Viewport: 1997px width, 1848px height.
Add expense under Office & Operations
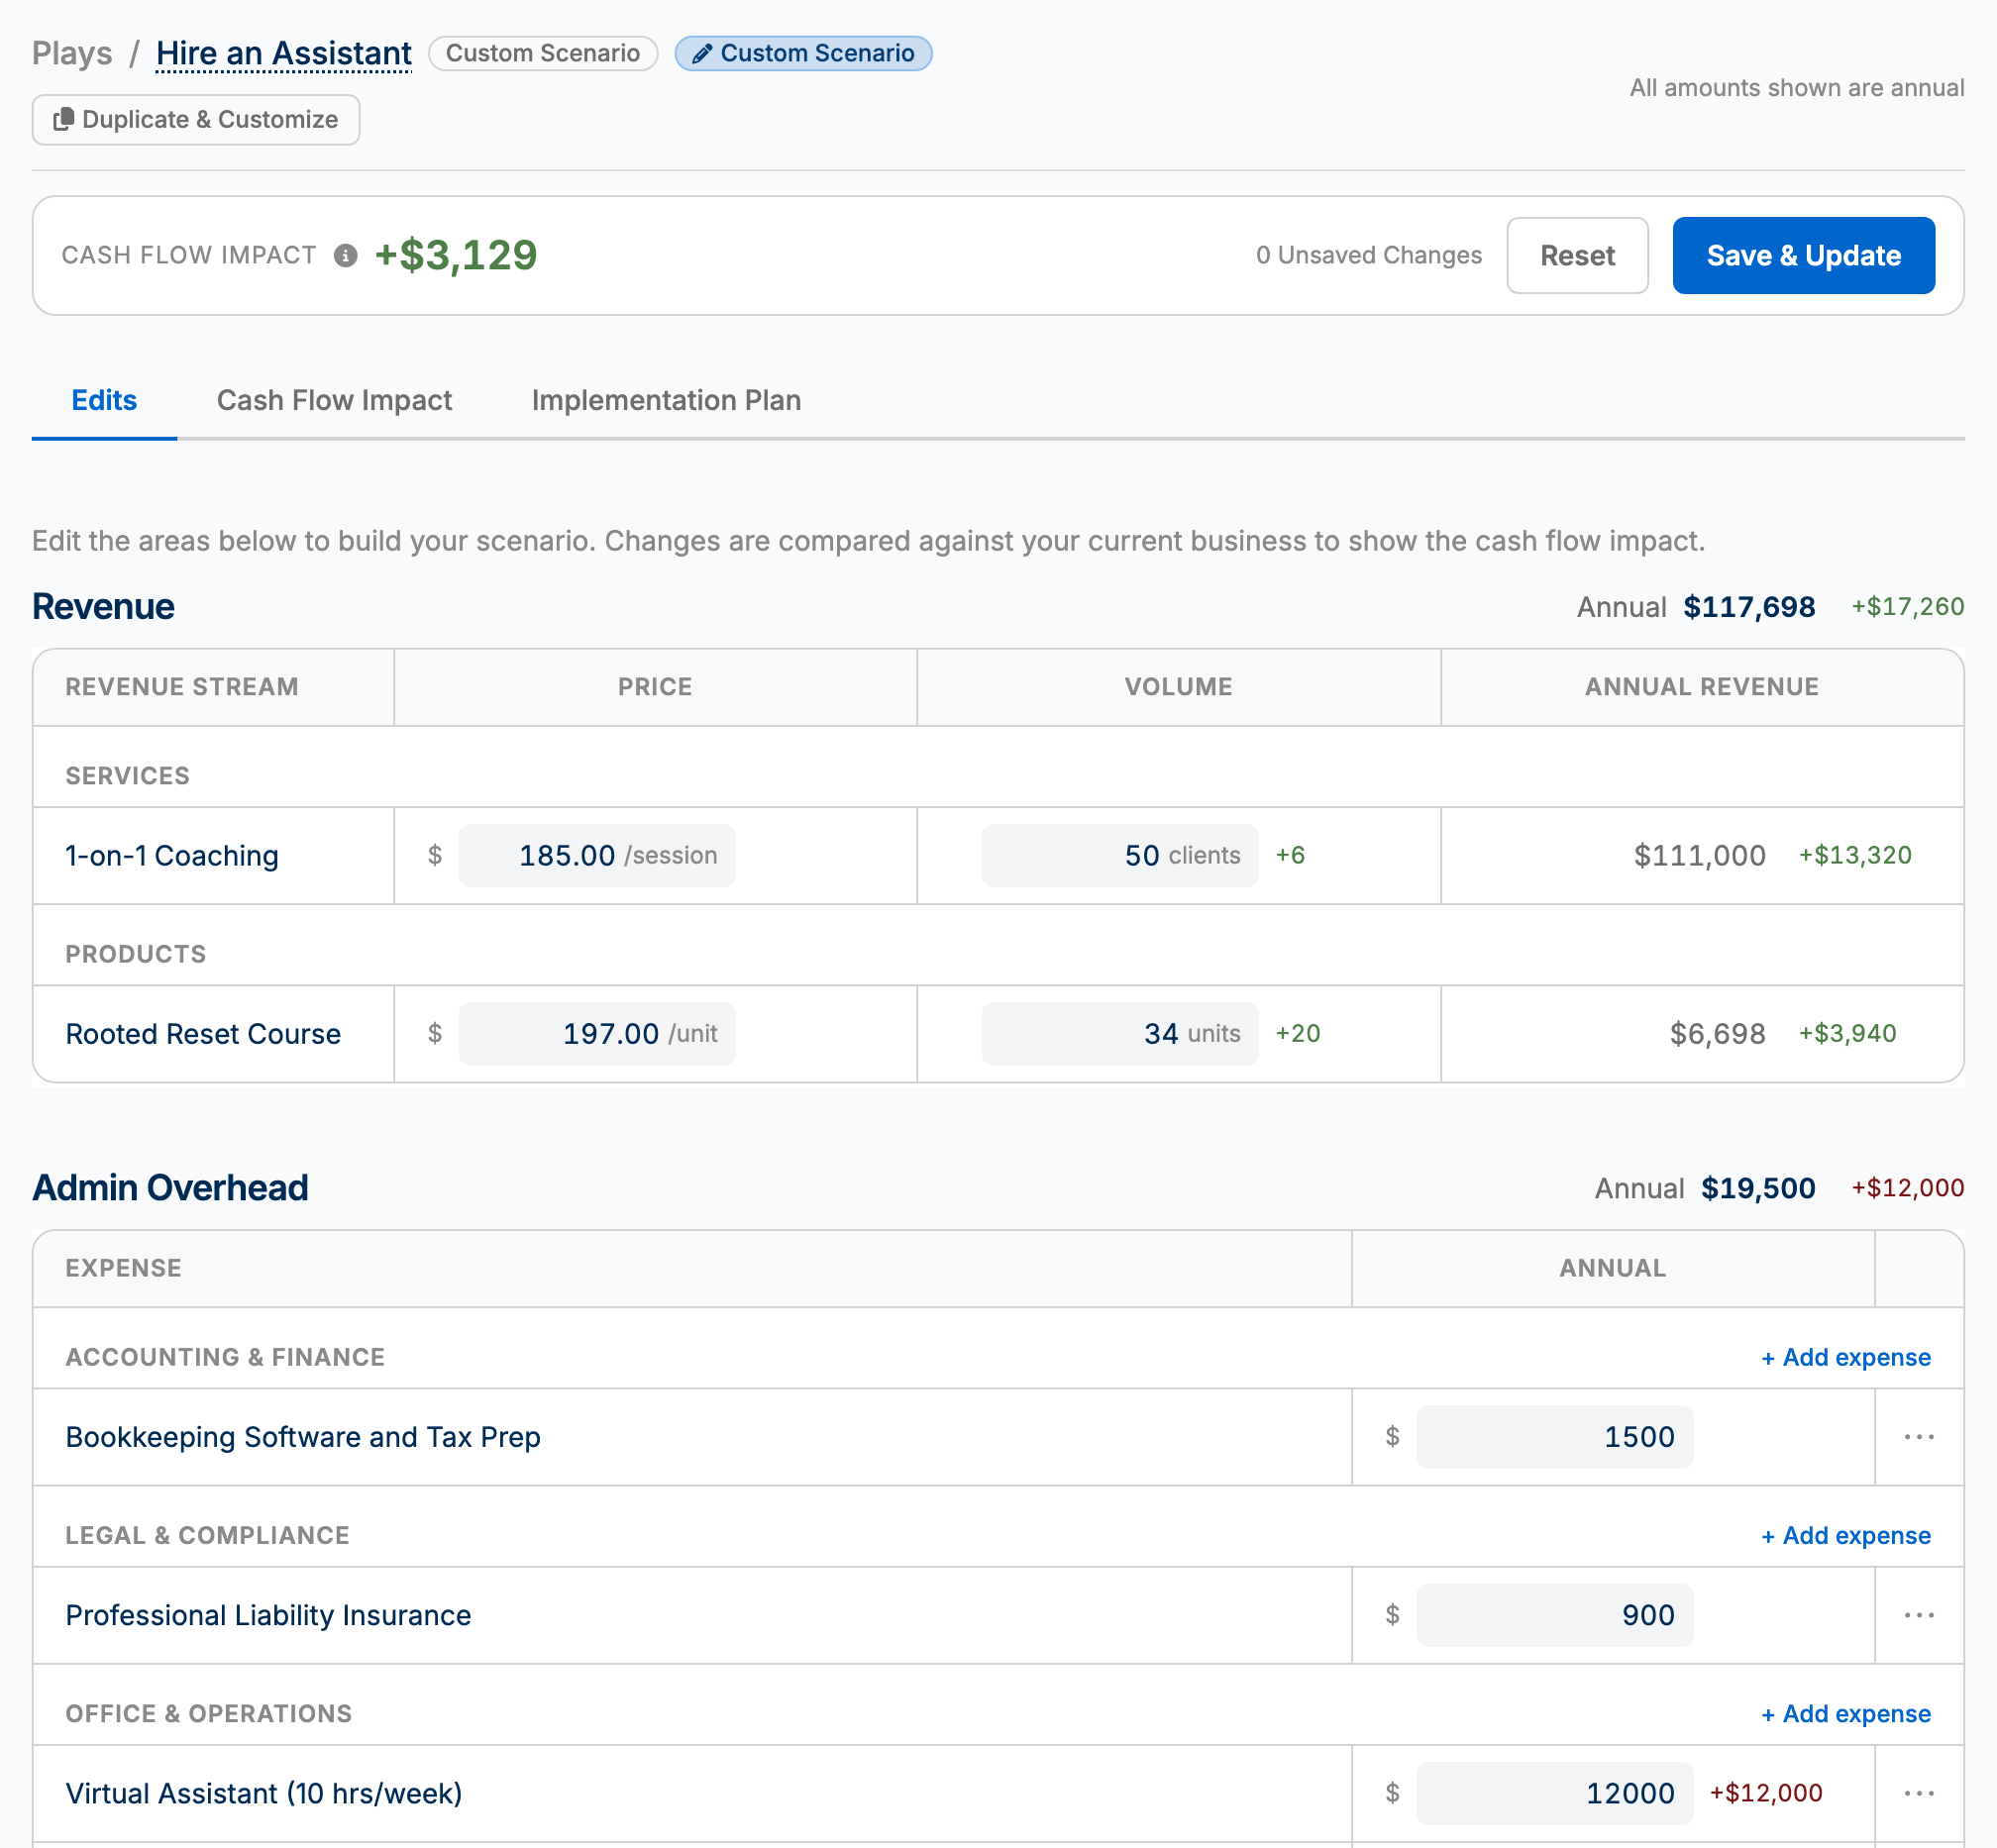[1846, 1713]
